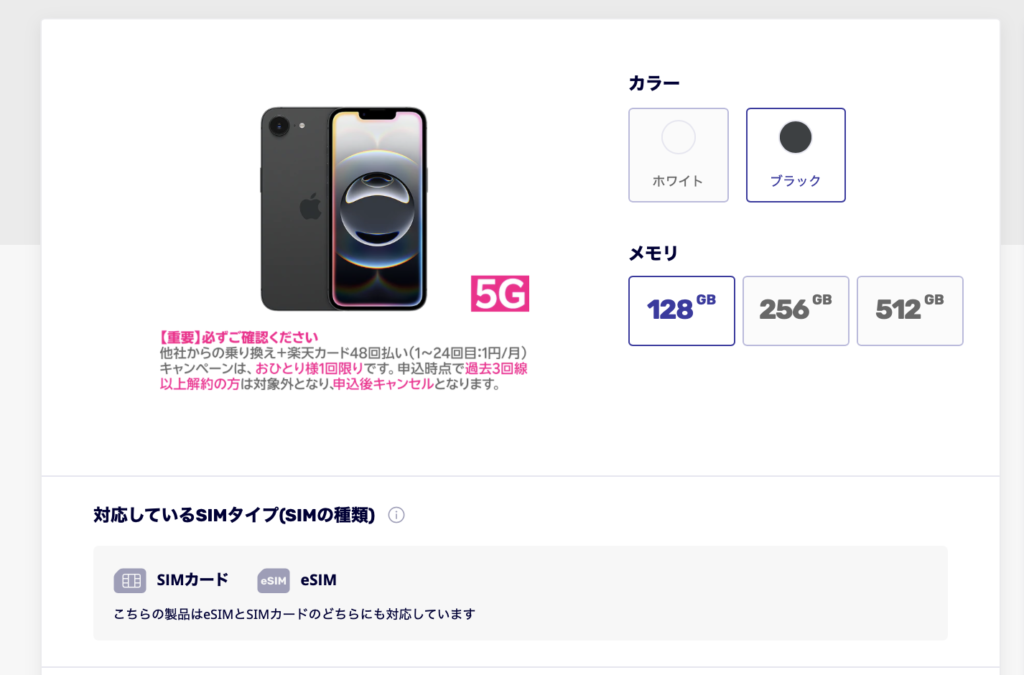
Task: Click the メモリ section heading
Action: pos(653,253)
